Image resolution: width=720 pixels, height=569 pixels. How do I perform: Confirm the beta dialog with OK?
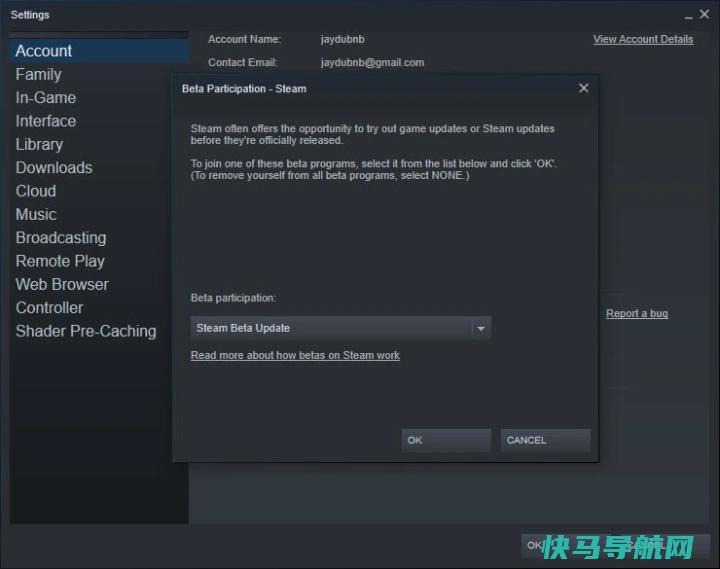[x=446, y=440]
